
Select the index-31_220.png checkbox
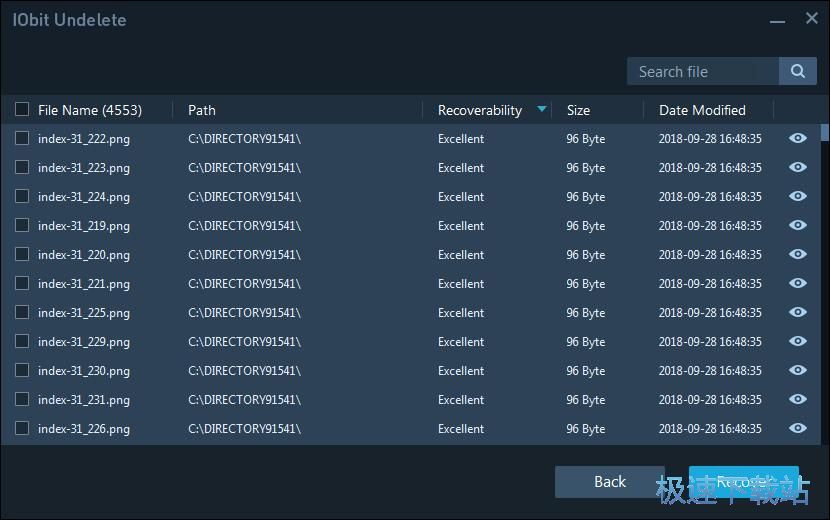[22, 255]
